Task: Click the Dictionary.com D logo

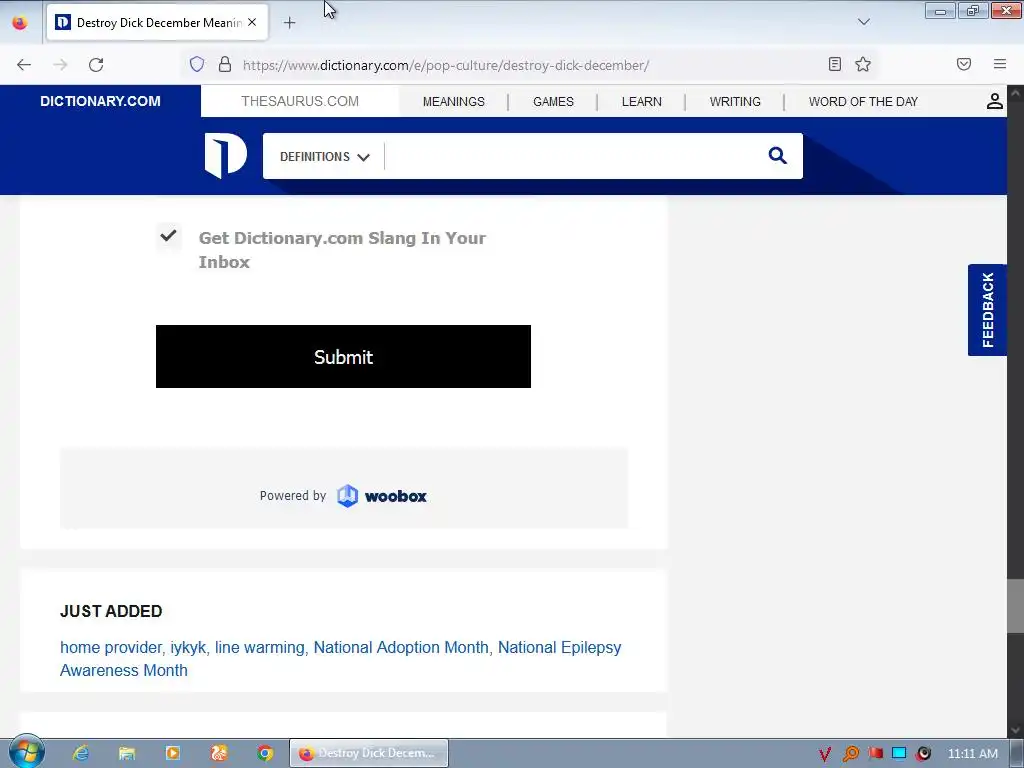Action: 225,155
